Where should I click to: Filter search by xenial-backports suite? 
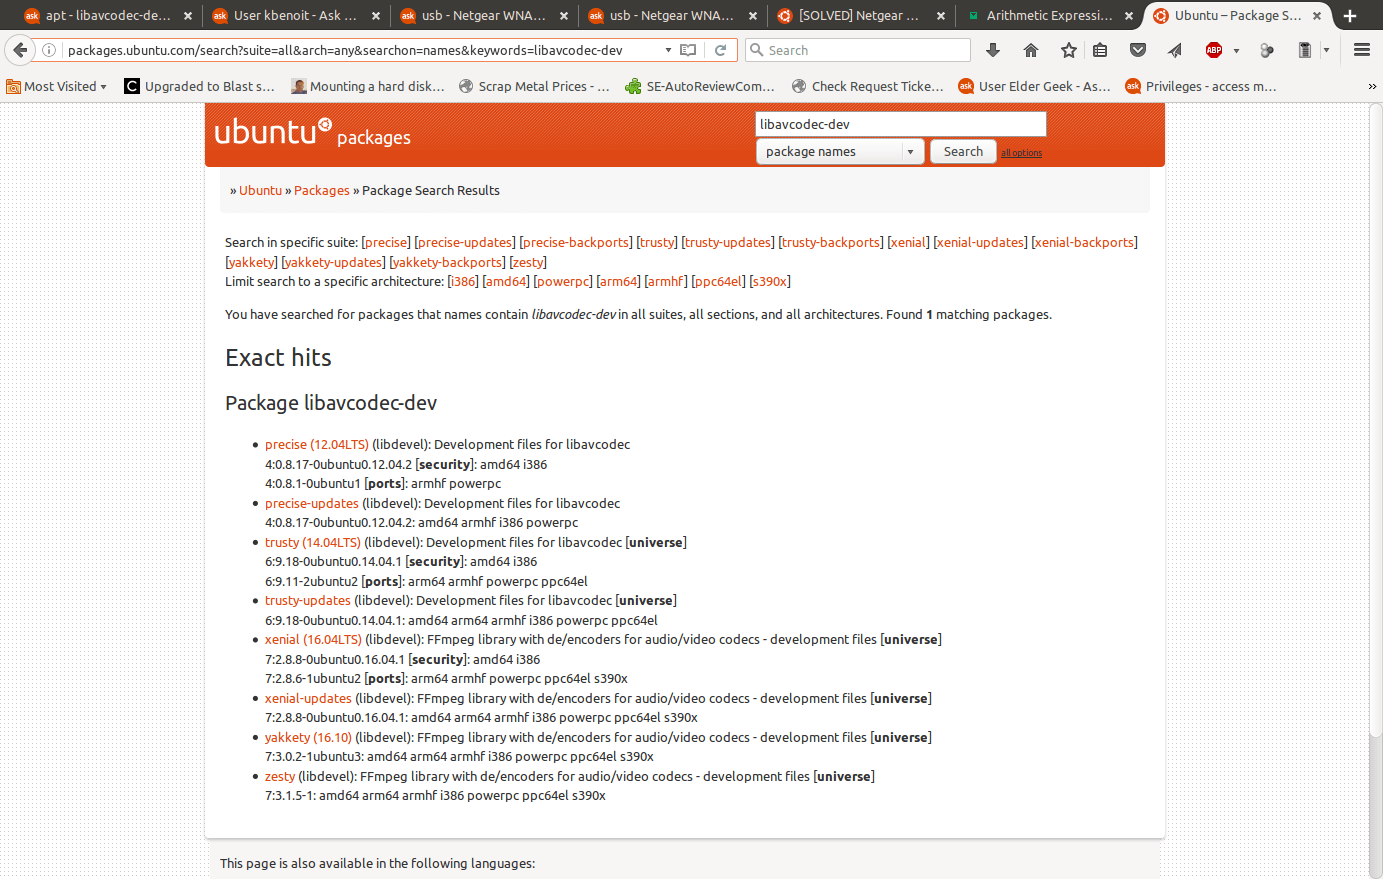(1084, 243)
